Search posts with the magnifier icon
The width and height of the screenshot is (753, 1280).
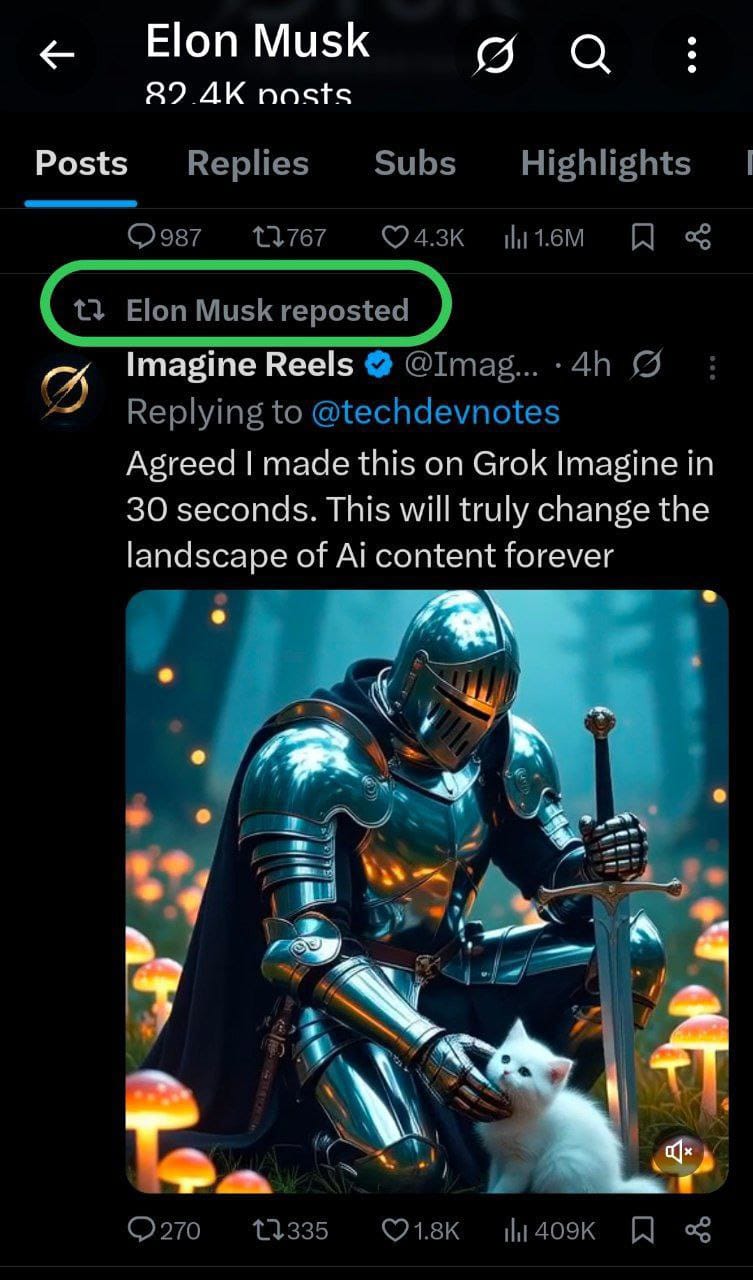pos(590,56)
